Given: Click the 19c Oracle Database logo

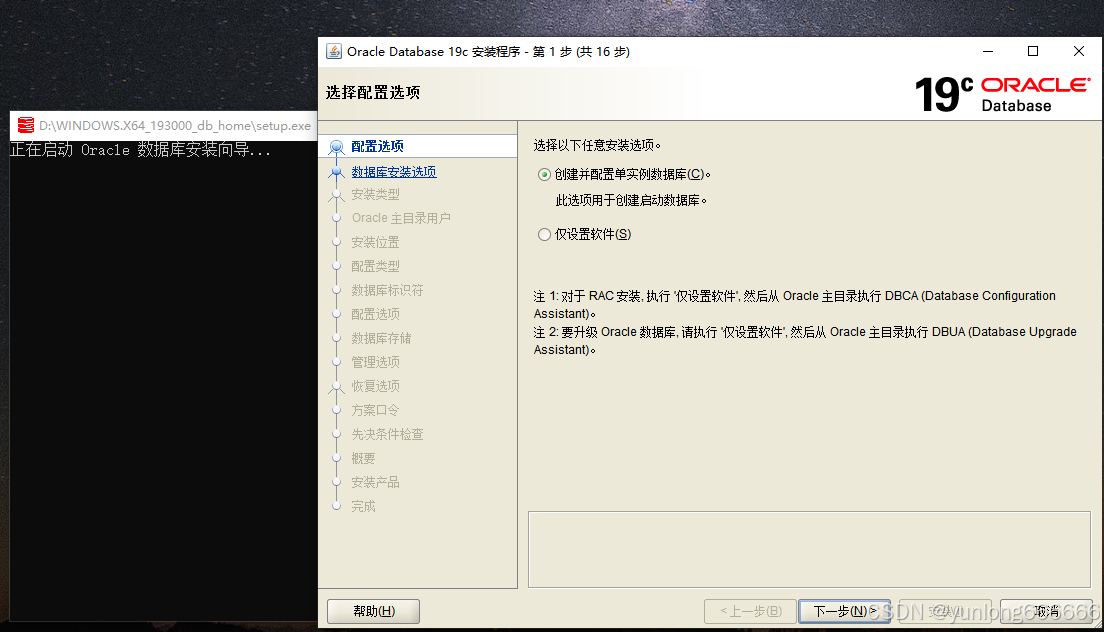Looking at the screenshot, I should point(1003,94).
